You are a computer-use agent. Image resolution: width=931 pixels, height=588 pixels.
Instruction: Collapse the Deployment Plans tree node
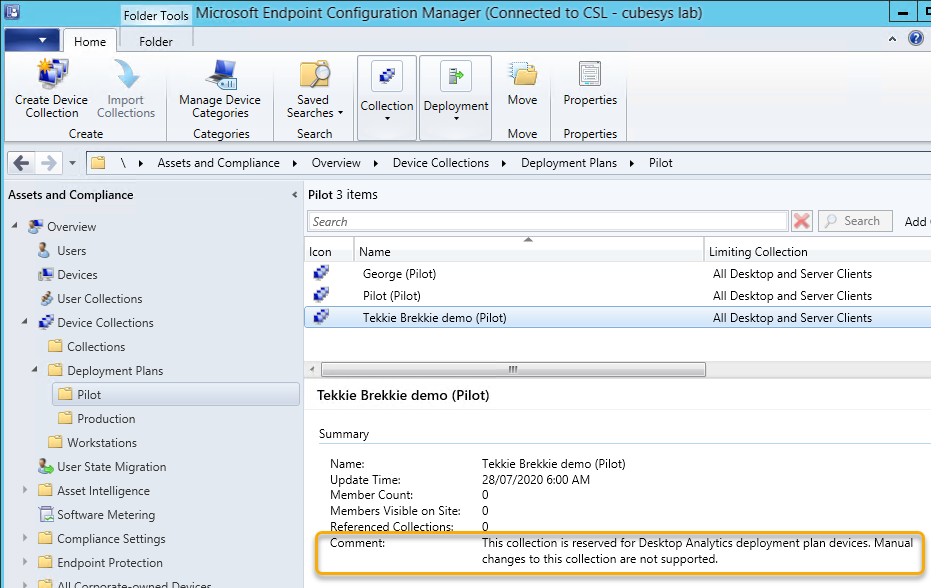pyautogui.click(x=37, y=370)
